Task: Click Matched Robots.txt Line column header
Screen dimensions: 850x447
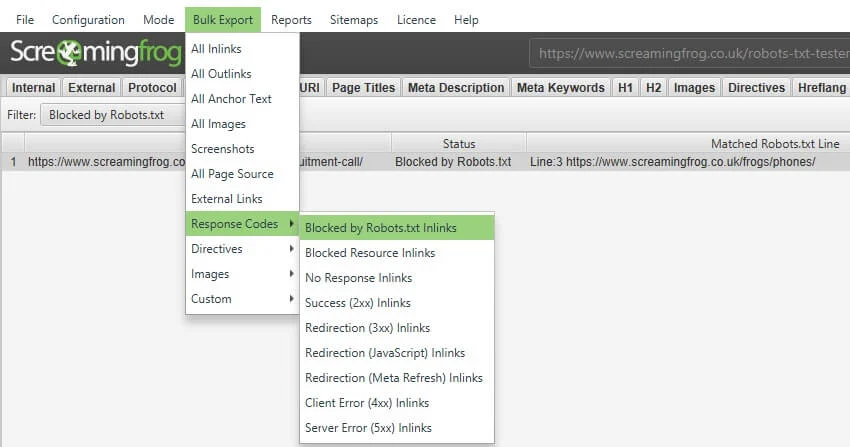Action: (774, 144)
